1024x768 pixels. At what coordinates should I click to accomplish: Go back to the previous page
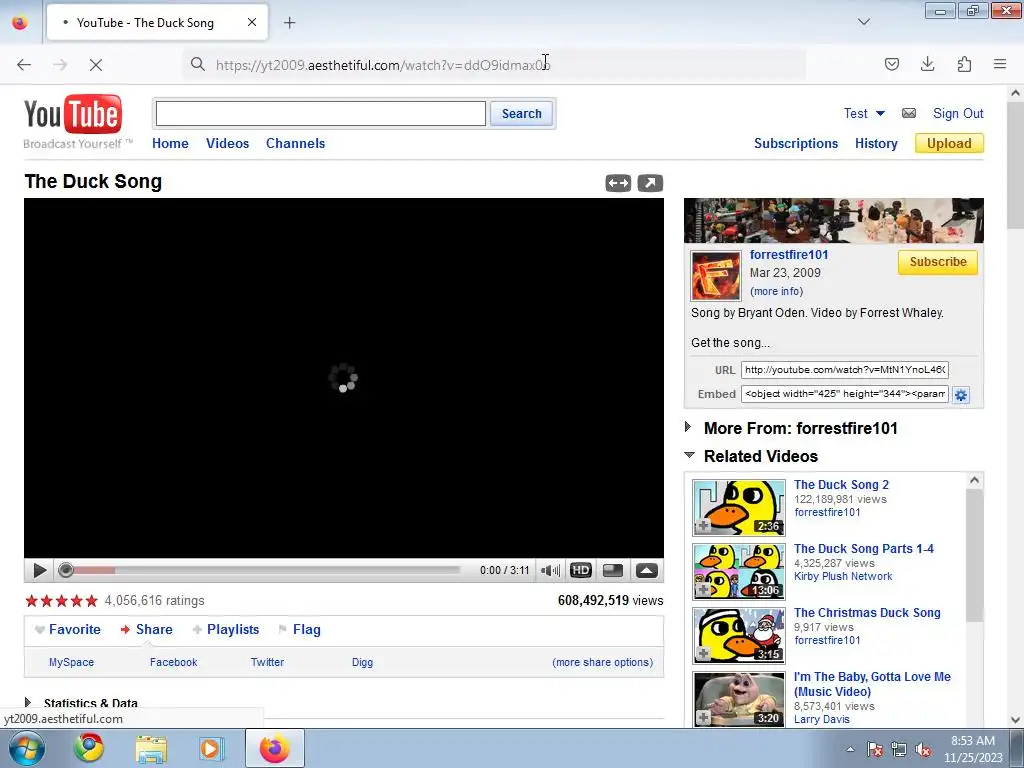[x=24, y=65]
